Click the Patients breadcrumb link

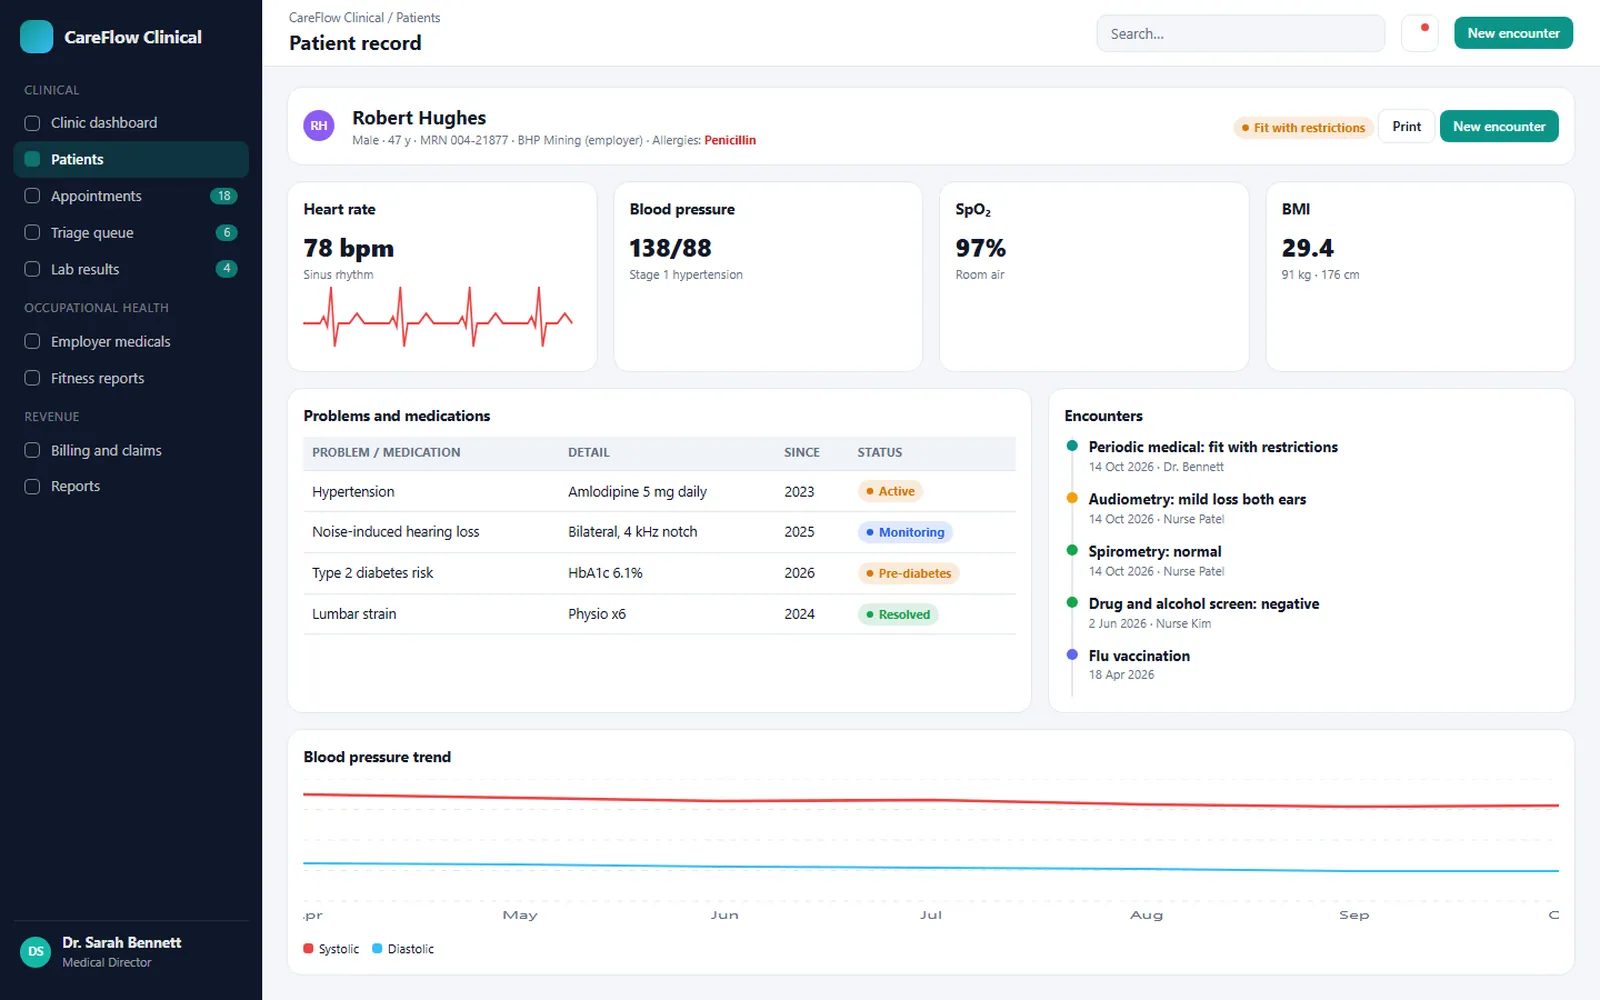click(x=418, y=18)
